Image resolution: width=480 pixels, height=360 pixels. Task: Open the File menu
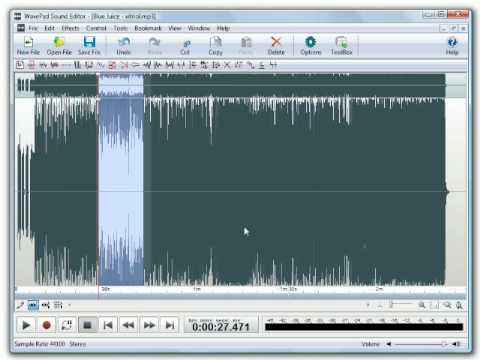point(33,28)
